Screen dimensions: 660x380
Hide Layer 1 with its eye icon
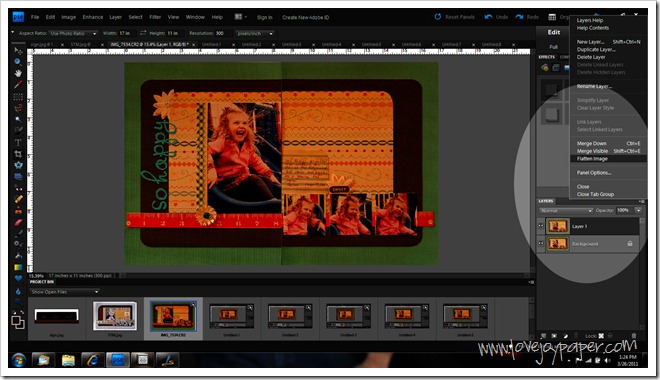point(541,226)
